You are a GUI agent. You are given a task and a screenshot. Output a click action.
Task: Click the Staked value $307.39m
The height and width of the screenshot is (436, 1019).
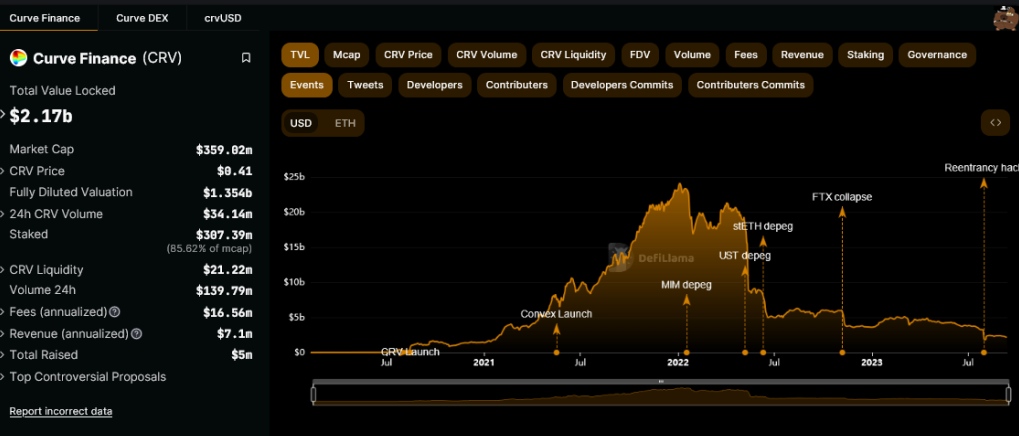(x=224, y=235)
